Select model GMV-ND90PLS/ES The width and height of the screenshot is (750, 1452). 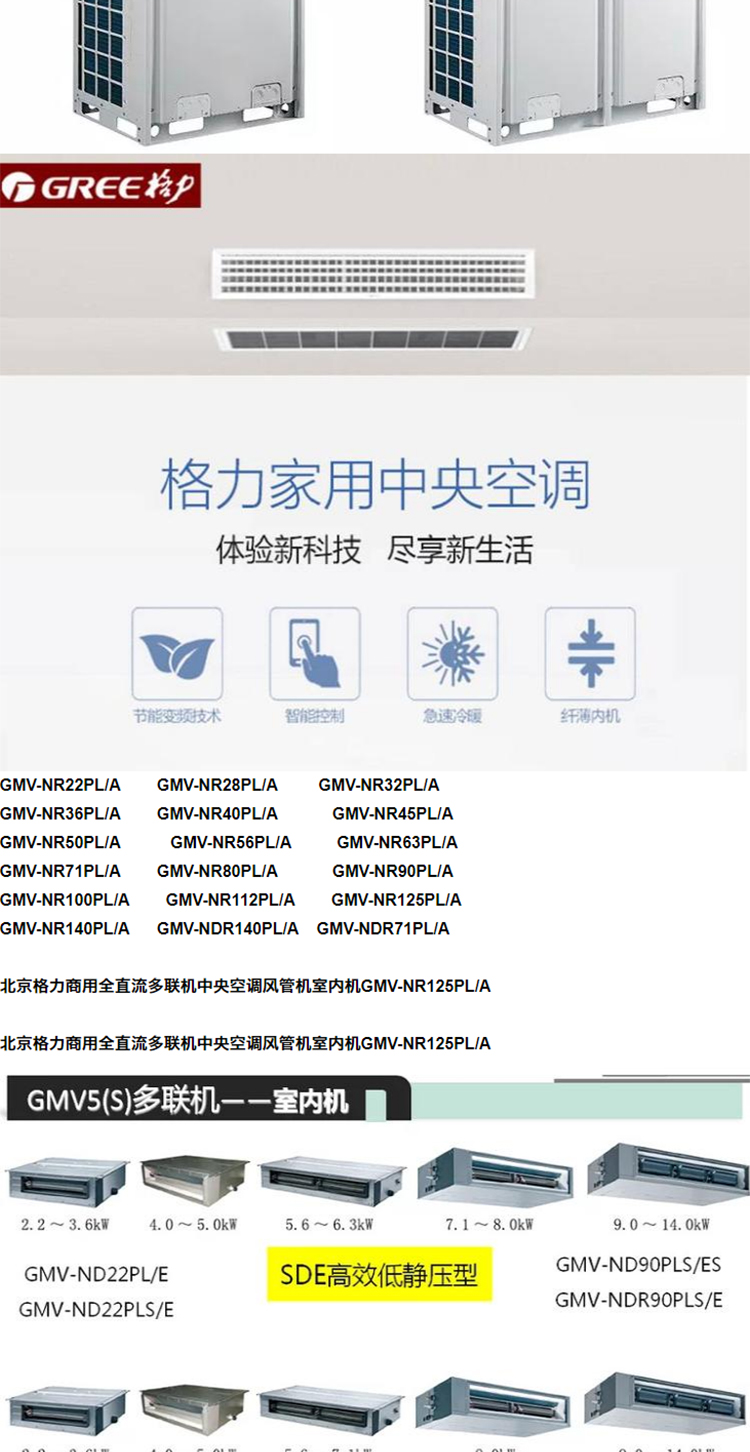point(639,1265)
